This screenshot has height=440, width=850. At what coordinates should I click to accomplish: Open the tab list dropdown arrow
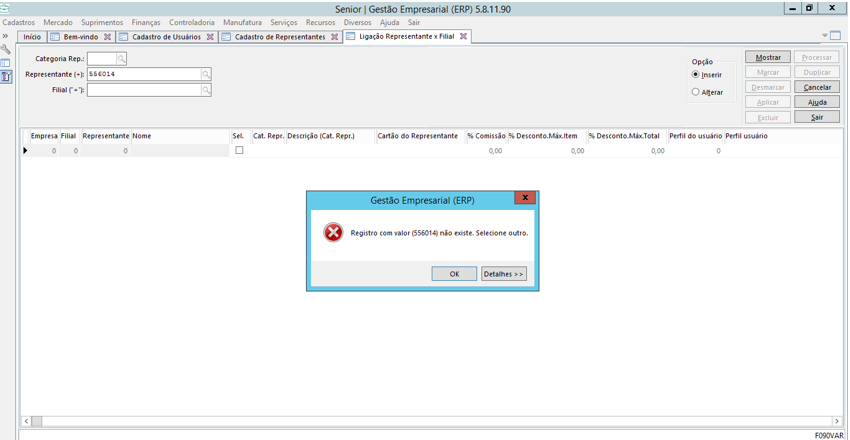825,36
